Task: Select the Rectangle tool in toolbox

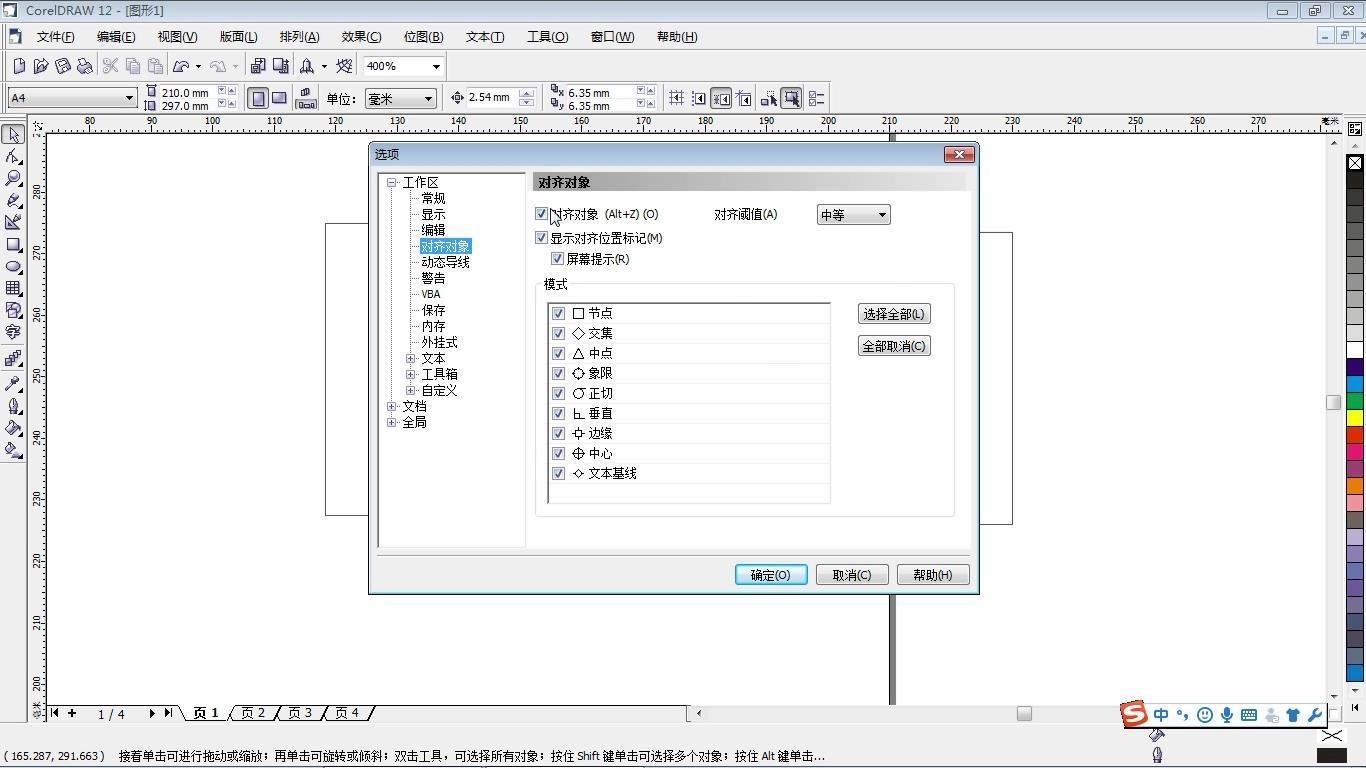Action: (13, 245)
